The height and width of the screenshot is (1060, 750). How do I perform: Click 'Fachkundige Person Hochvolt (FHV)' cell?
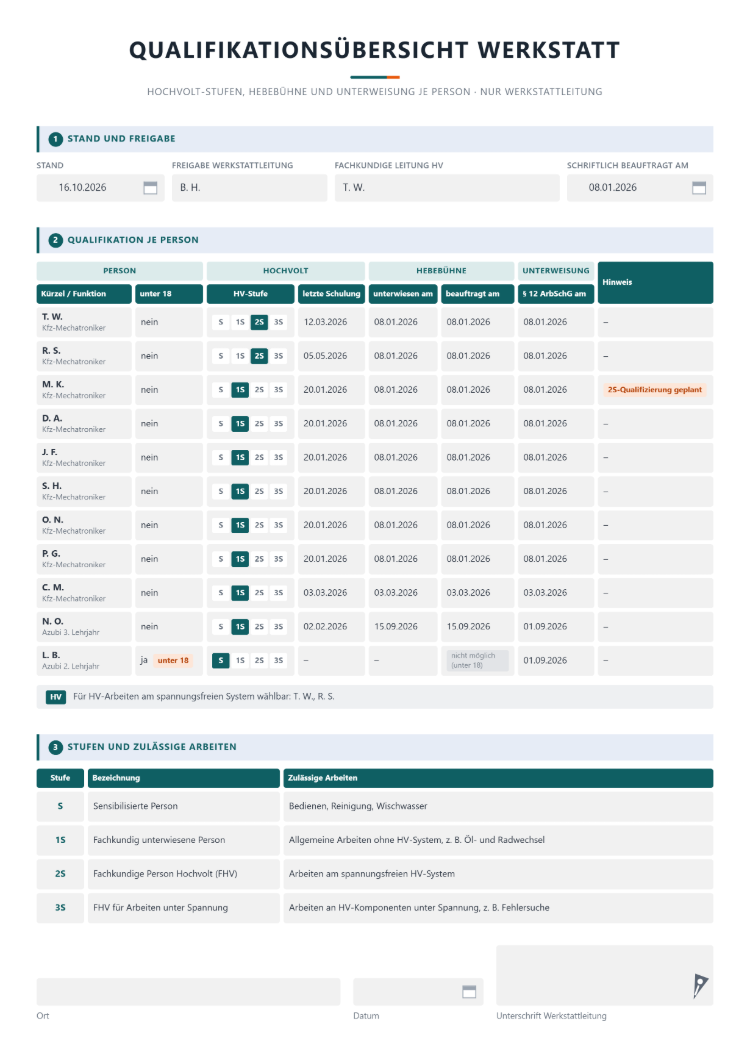(184, 874)
